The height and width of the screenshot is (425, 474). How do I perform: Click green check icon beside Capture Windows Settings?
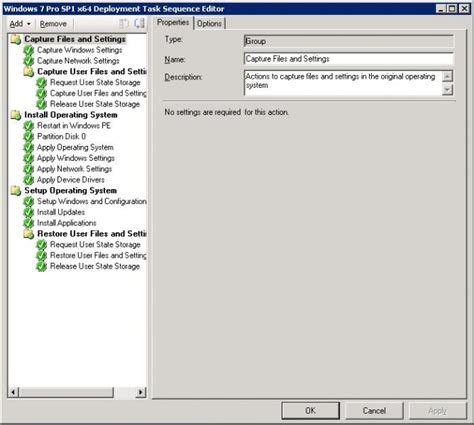(x=29, y=50)
